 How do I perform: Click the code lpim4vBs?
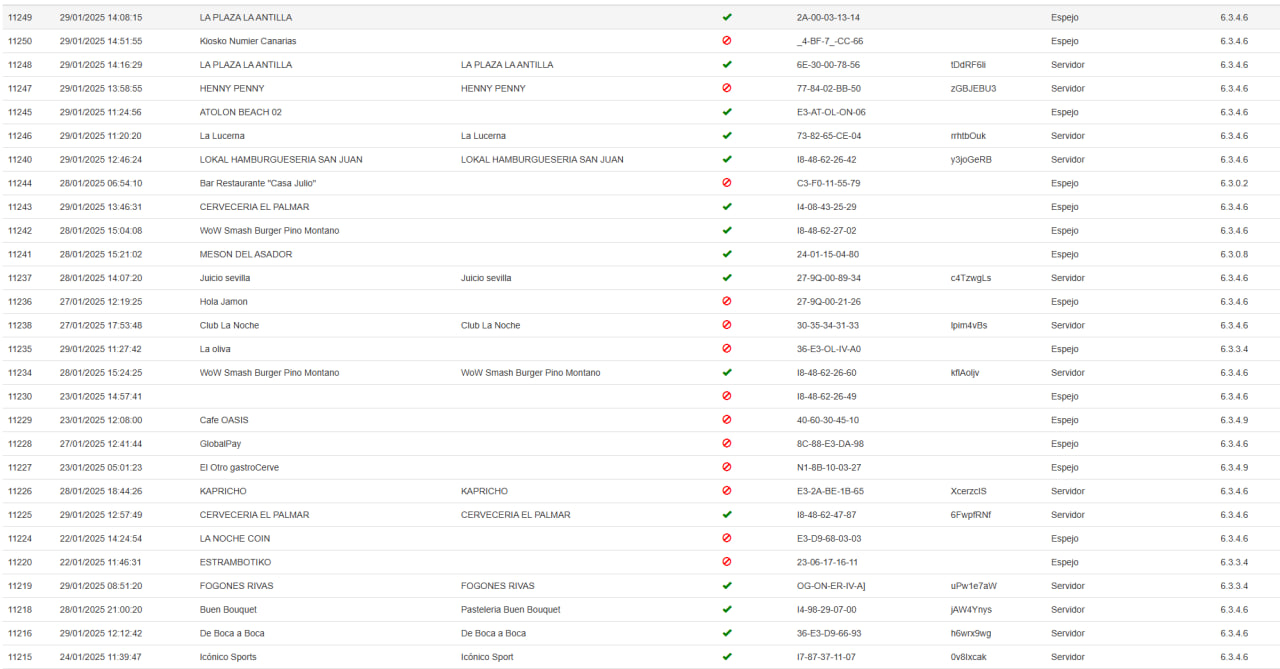[969, 325]
